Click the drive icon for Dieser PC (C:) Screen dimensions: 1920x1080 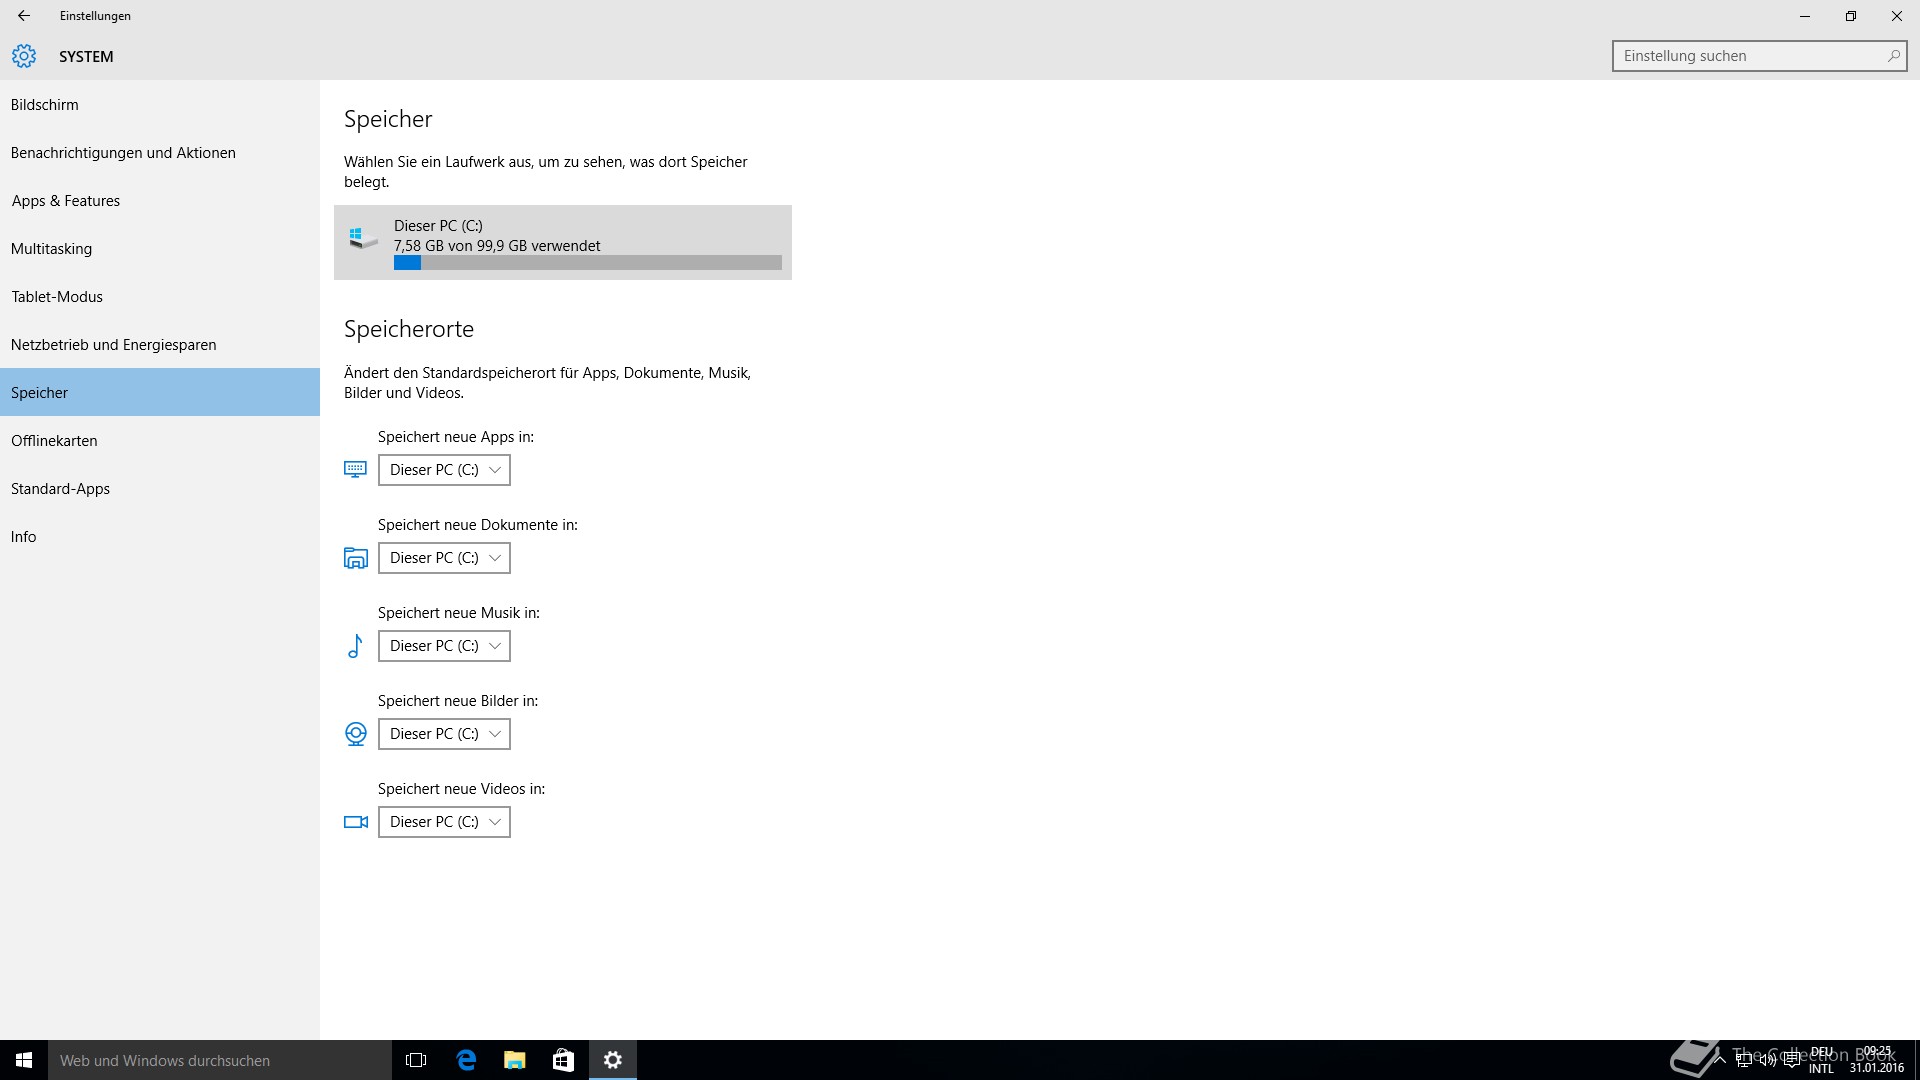pyautogui.click(x=363, y=238)
